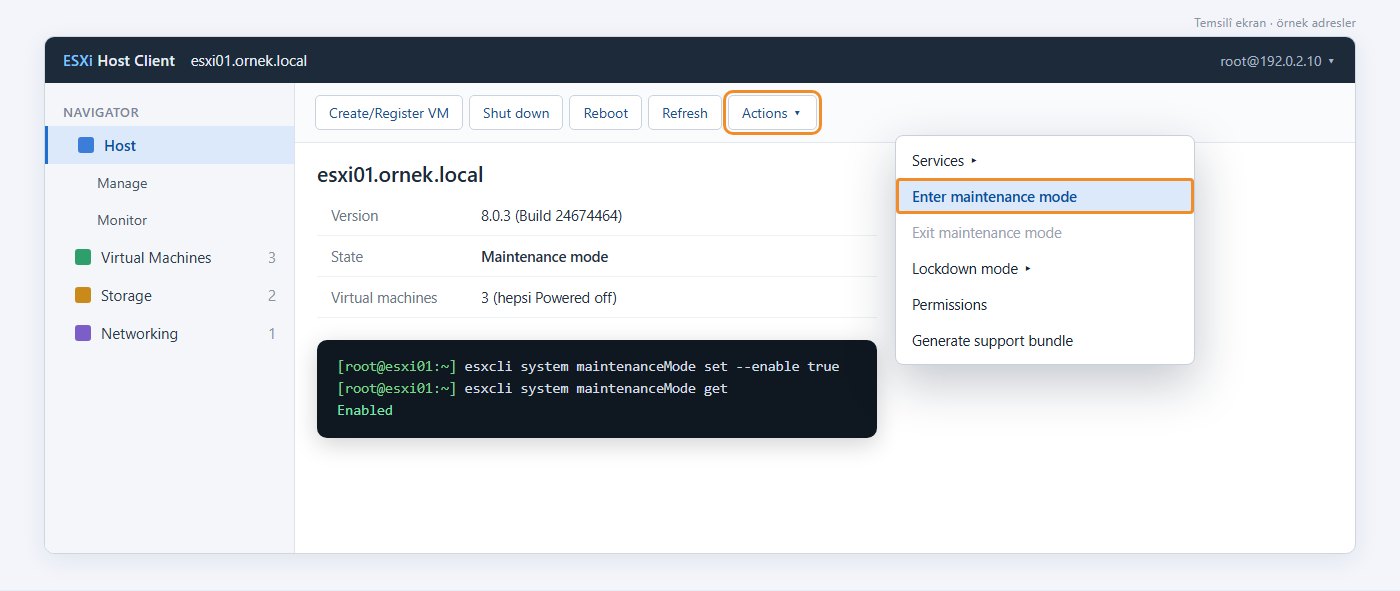The height and width of the screenshot is (591, 1400).
Task: Click the Refresh button
Action: [685, 113]
